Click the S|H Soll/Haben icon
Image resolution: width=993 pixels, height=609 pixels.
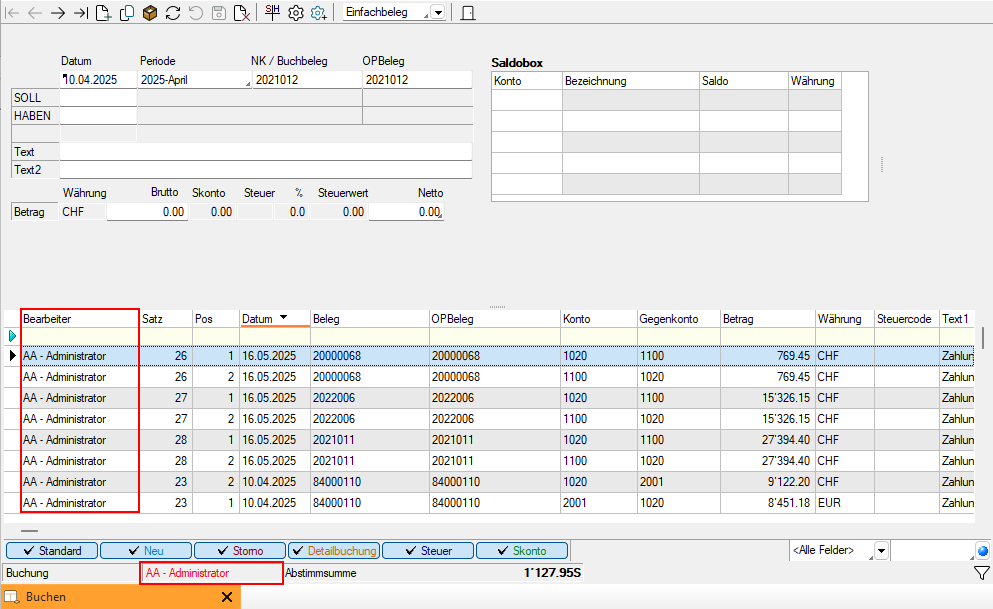(x=272, y=12)
